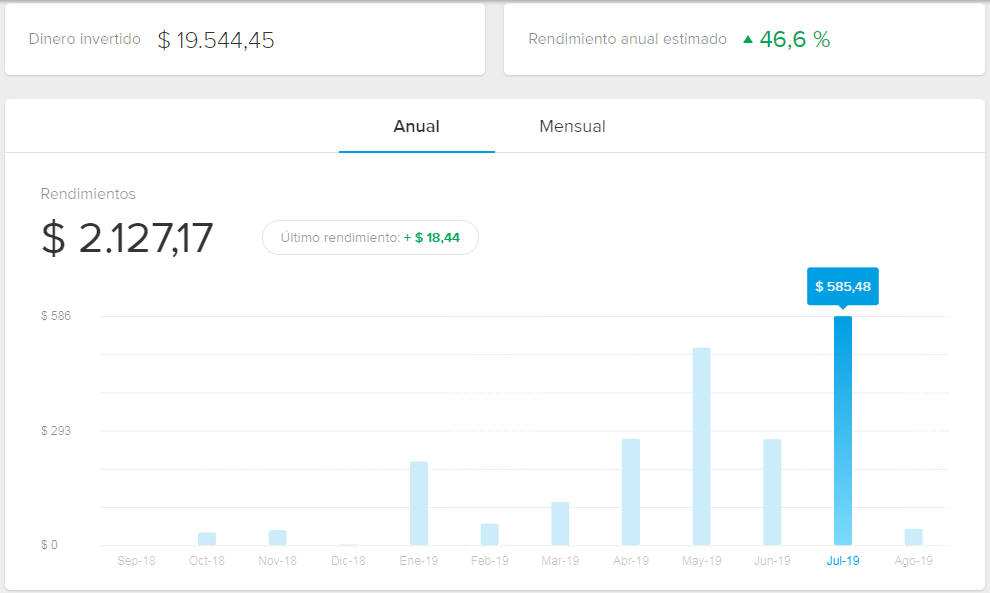
Task: Click the Último rendimiento pill
Action: (x=370, y=237)
